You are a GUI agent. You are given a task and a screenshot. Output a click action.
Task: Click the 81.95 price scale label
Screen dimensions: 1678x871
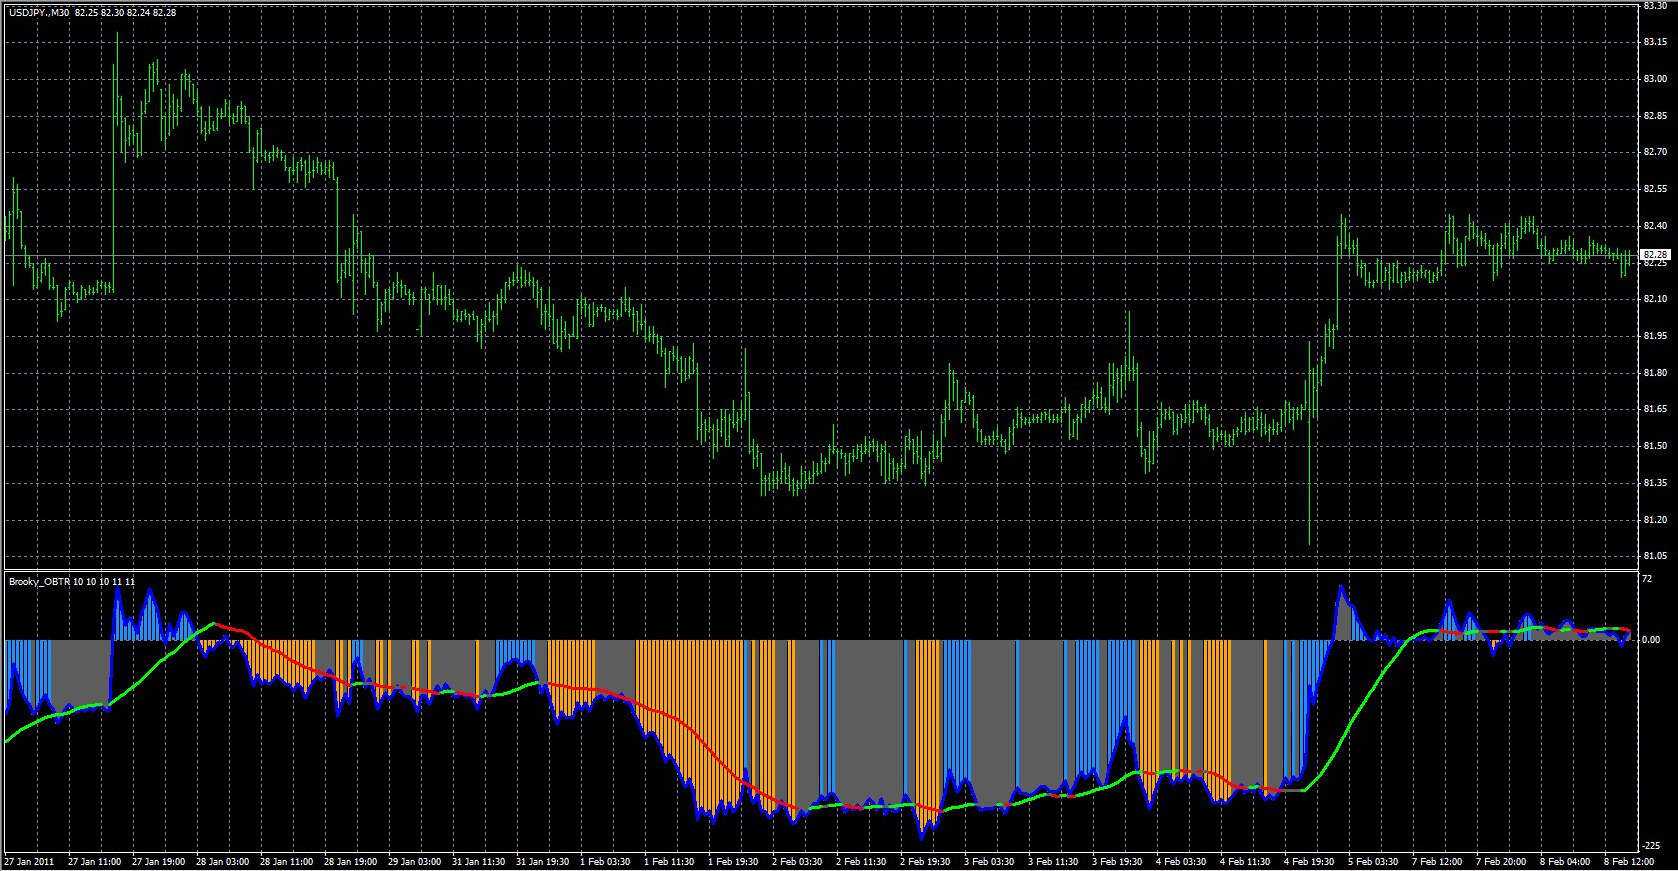(1655, 336)
